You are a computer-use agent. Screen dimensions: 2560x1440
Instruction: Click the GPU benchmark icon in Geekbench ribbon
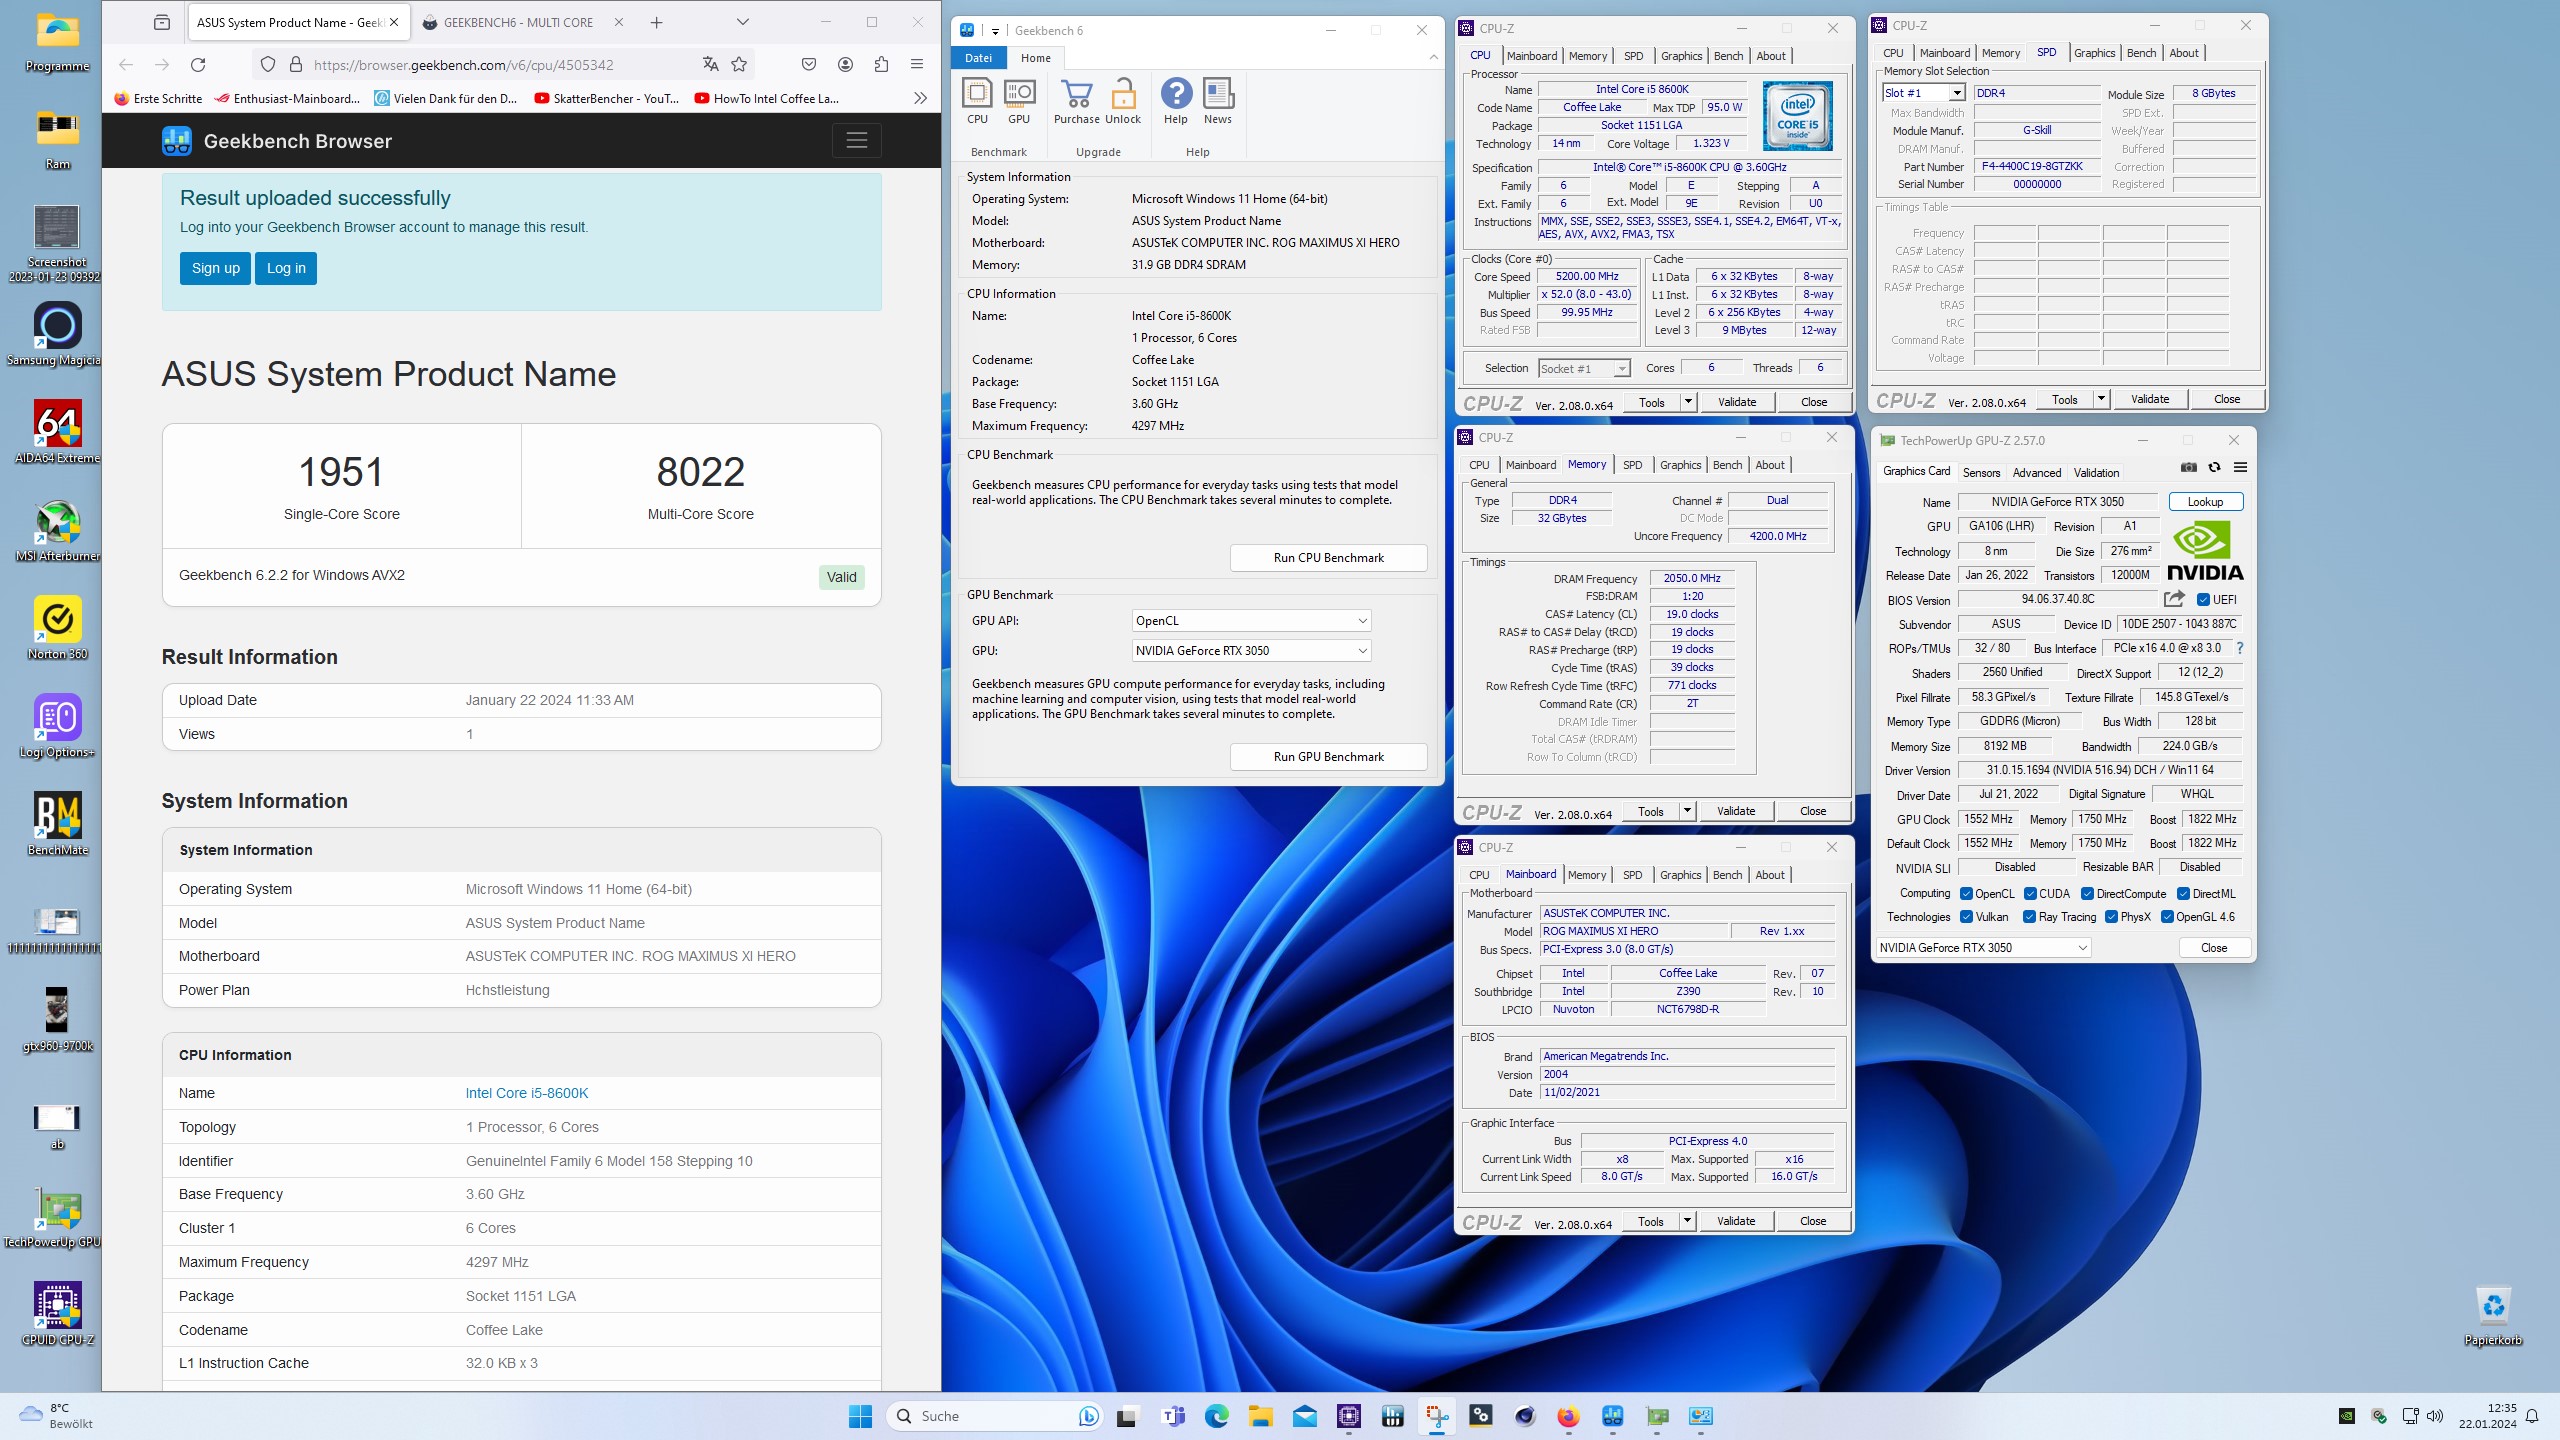[1018, 100]
